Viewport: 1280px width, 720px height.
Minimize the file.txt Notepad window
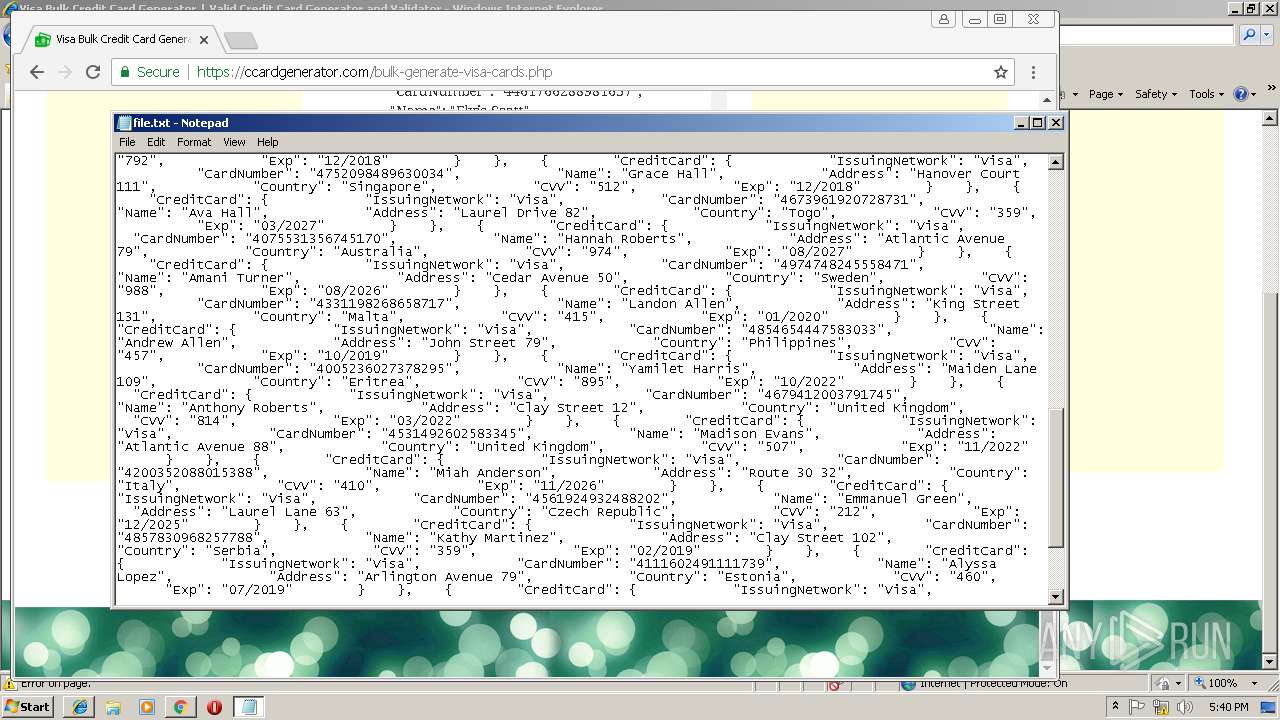(1021, 122)
